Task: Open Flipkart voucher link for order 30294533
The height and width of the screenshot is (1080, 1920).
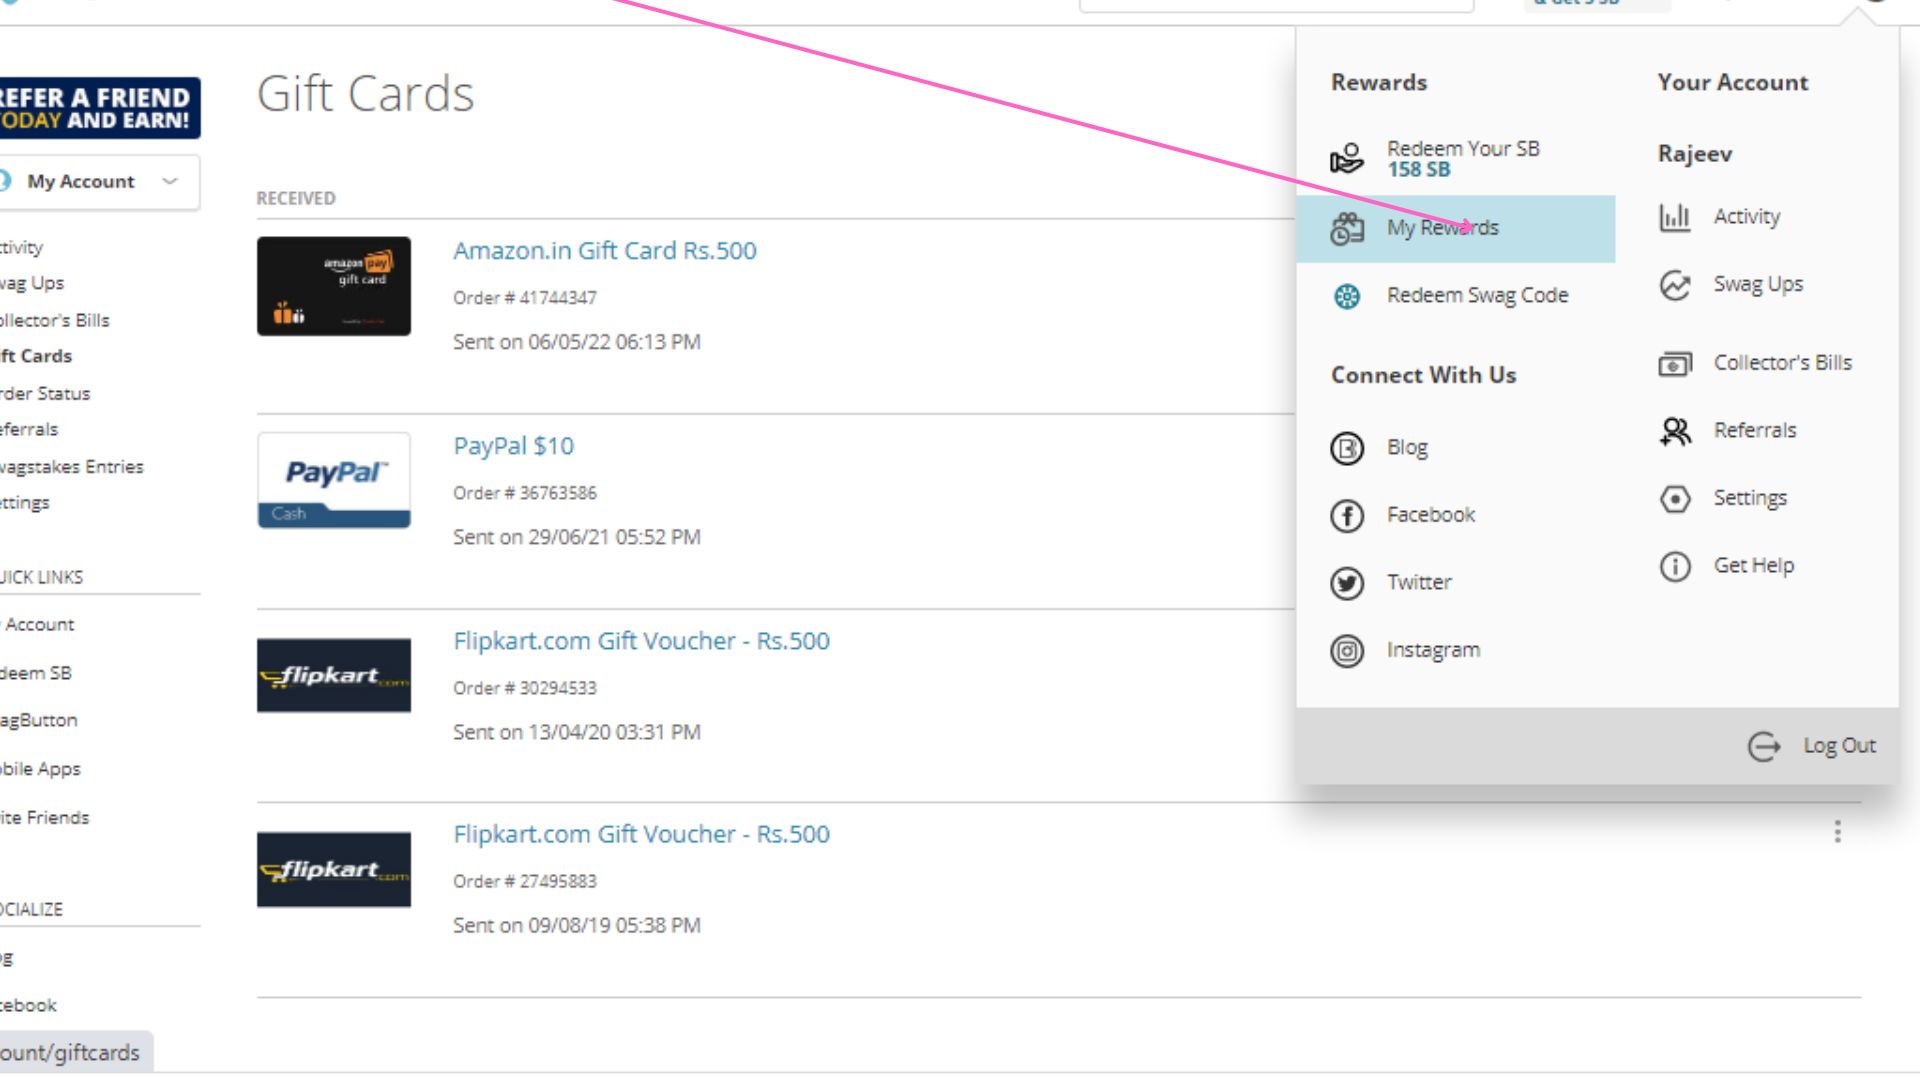Action: pos(641,641)
